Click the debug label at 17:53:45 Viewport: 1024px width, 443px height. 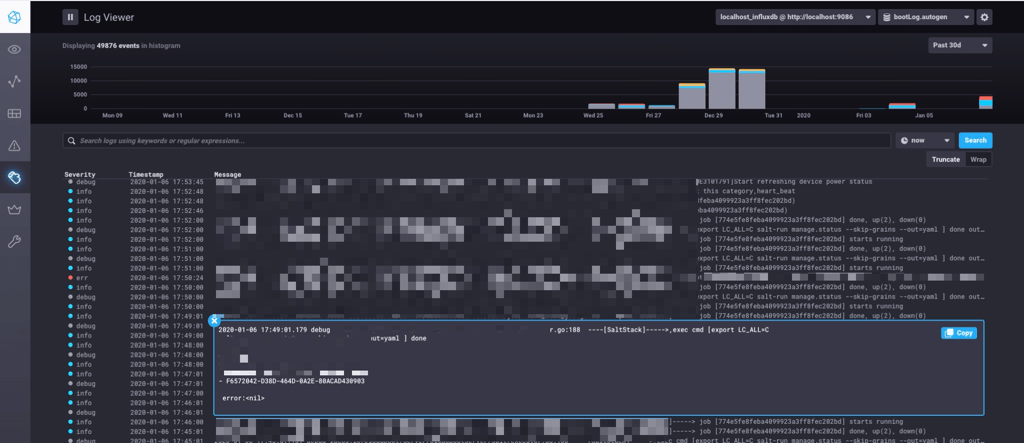pyautogui.click(x=86, y=182)
